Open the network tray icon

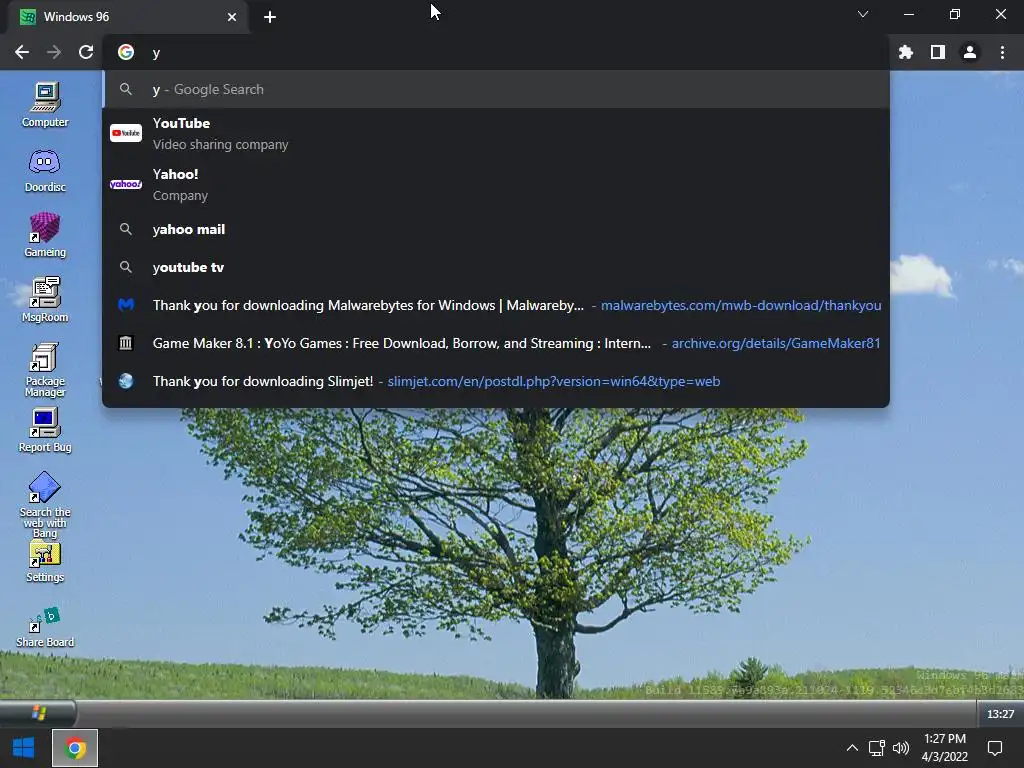point(876,748)
